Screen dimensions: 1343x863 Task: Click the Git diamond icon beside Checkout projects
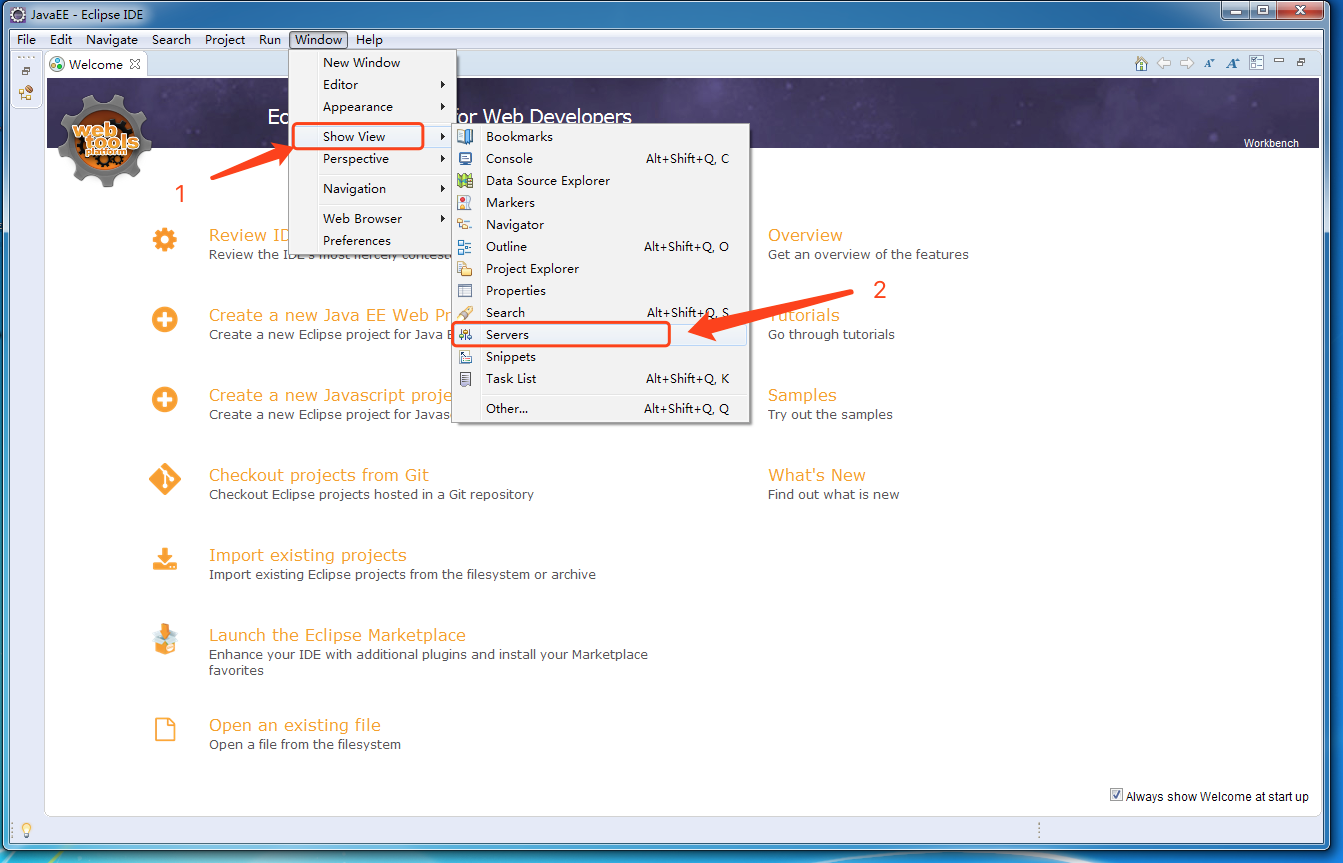pyautogui.click(x=165, y=480)
